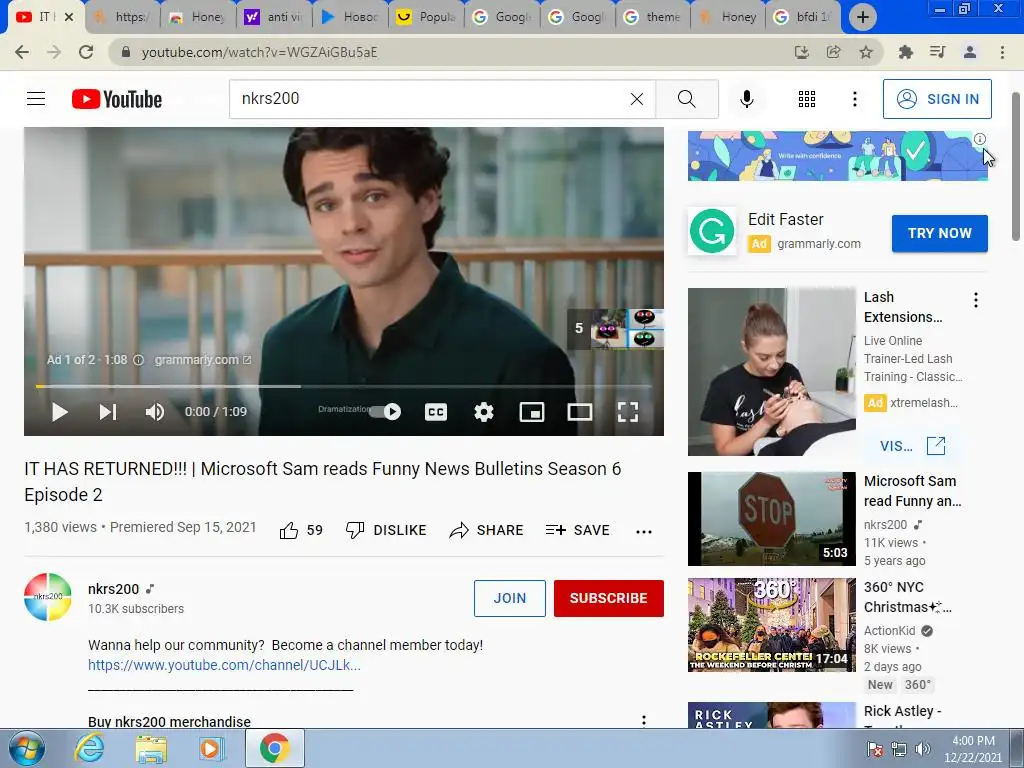
Task: Click share this page icon in address bar
Action: [833, 52]
